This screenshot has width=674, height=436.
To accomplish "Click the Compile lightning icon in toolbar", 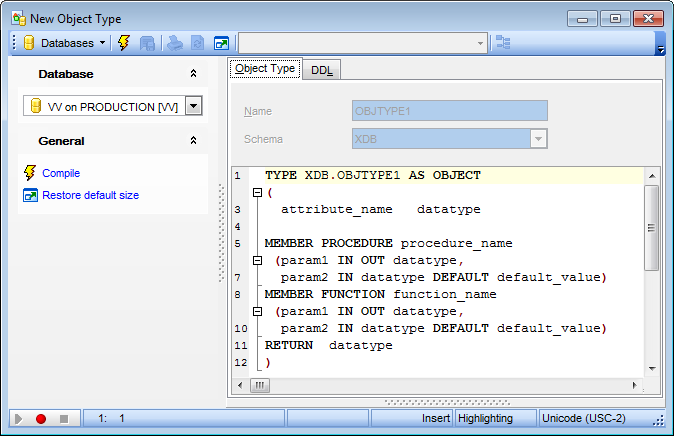I will (x=124, y=43).
